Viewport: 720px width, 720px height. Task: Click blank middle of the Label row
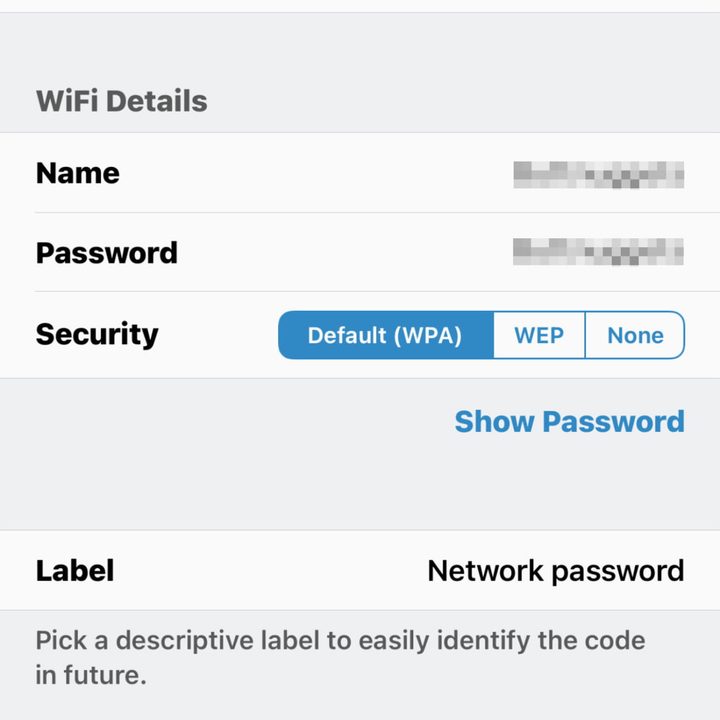(x=270, y=571)
